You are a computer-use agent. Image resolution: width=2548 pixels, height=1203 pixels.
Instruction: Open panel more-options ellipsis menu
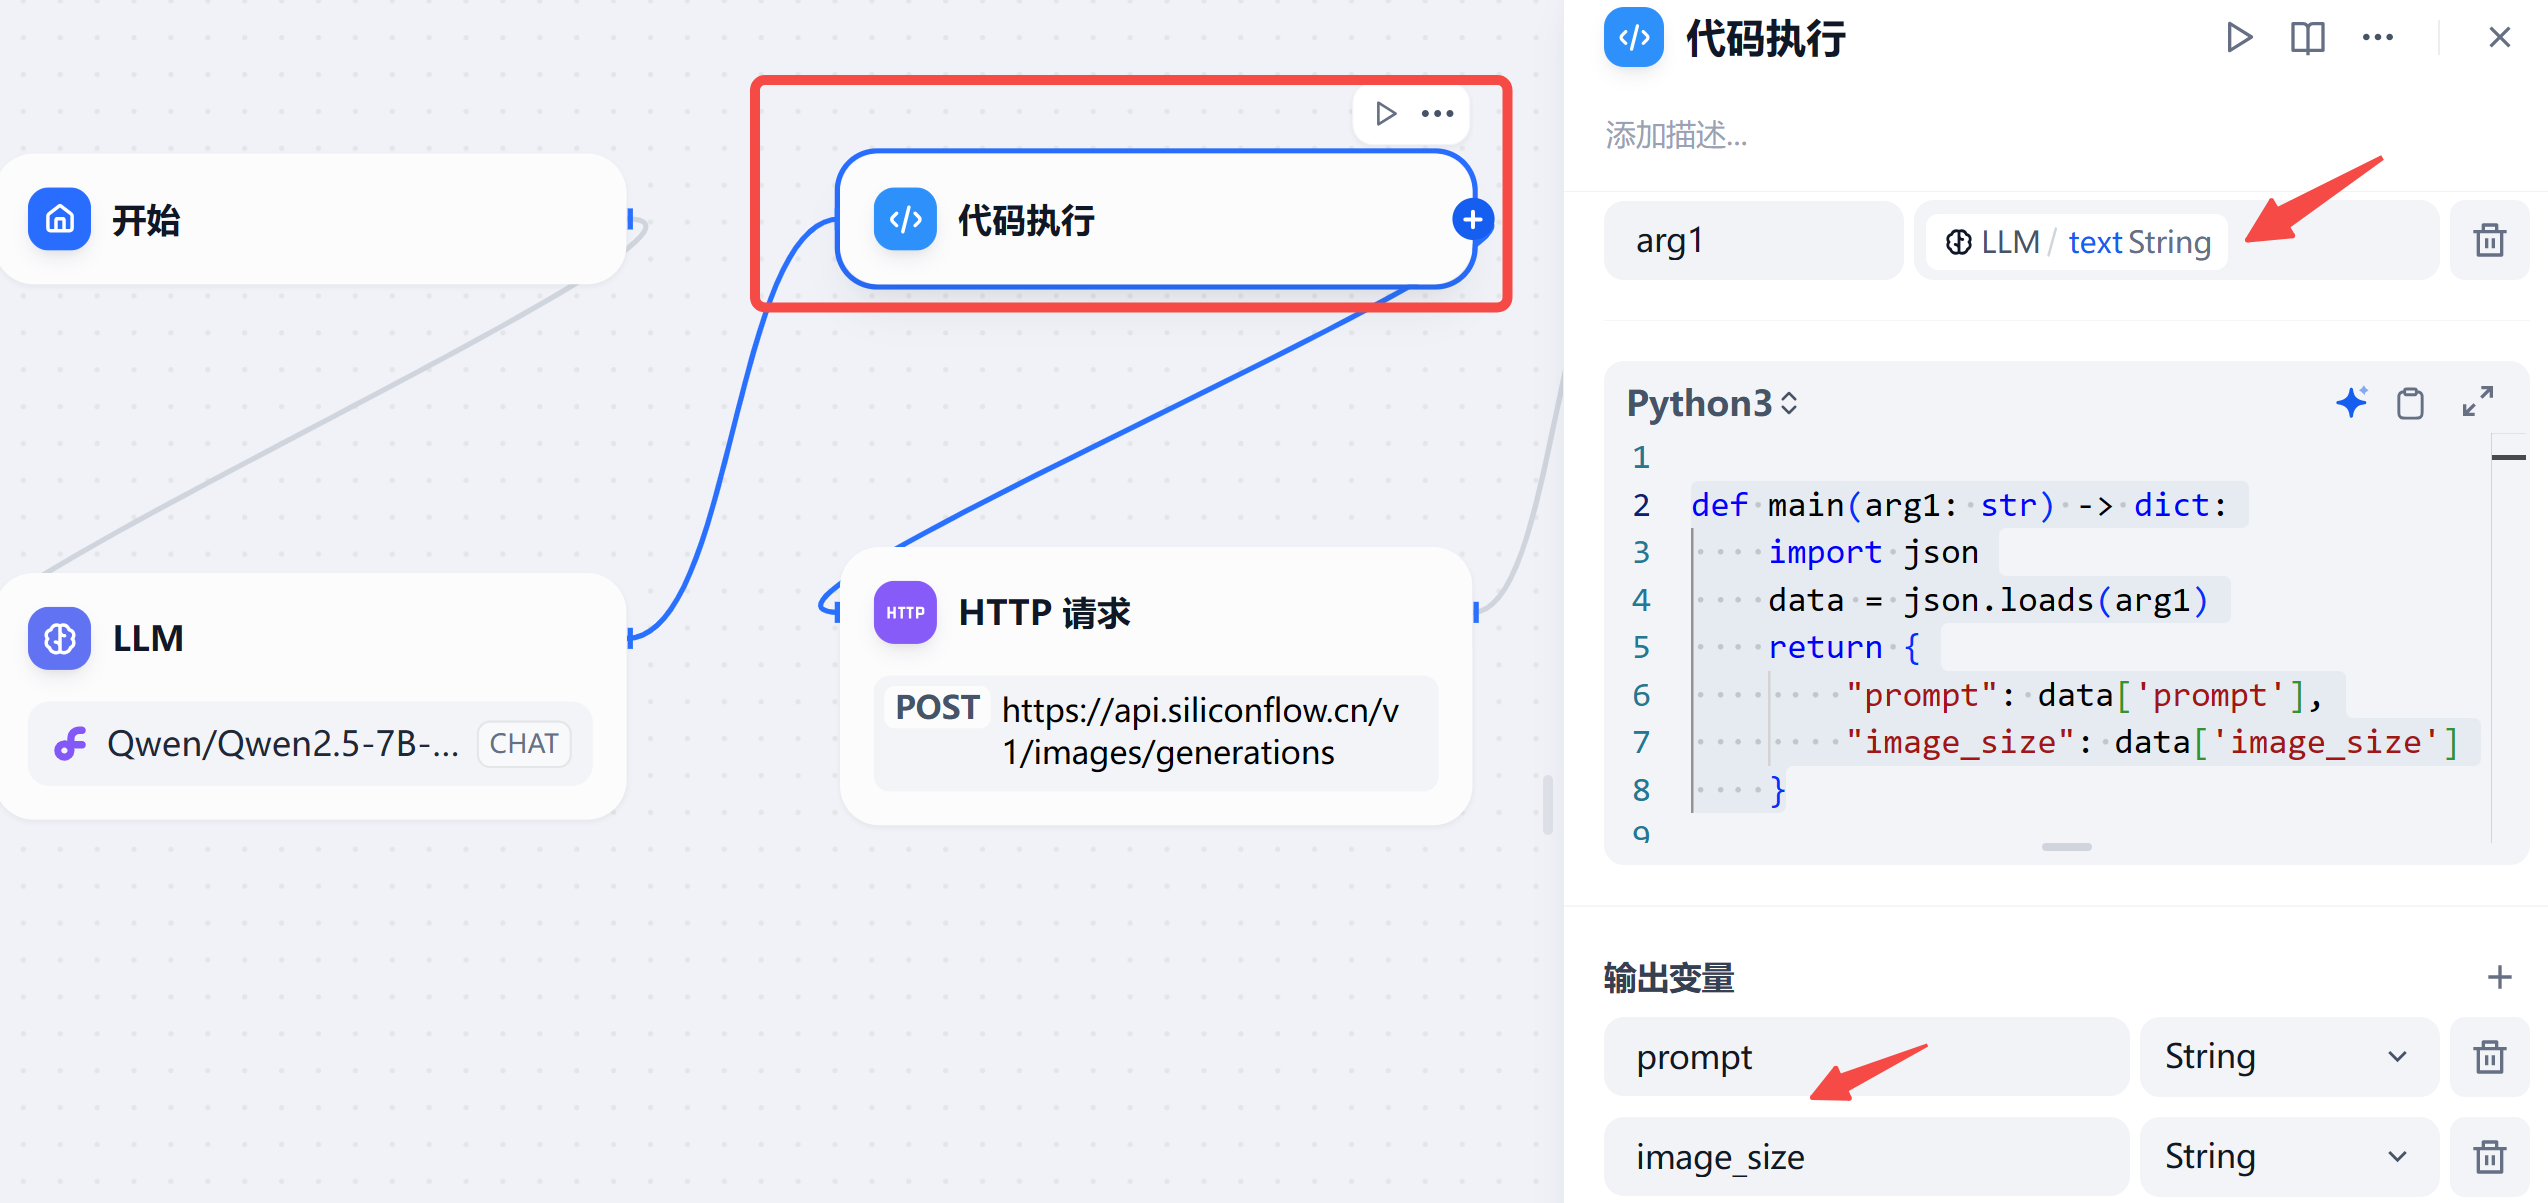tap(2377, 38)
